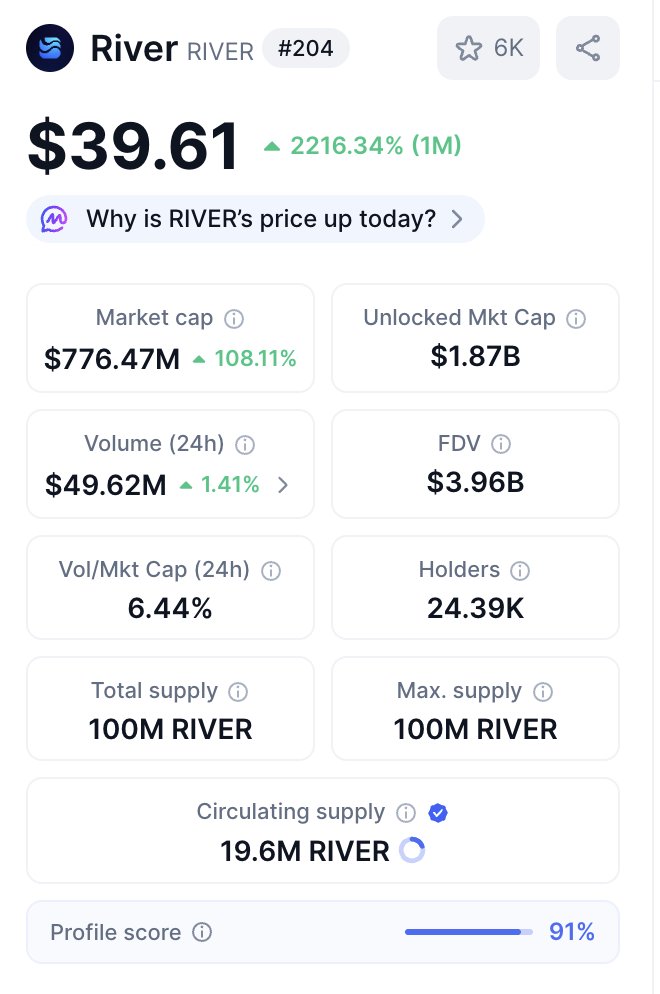Click the share icon button
Screen dimensions: 660x994
588,48
